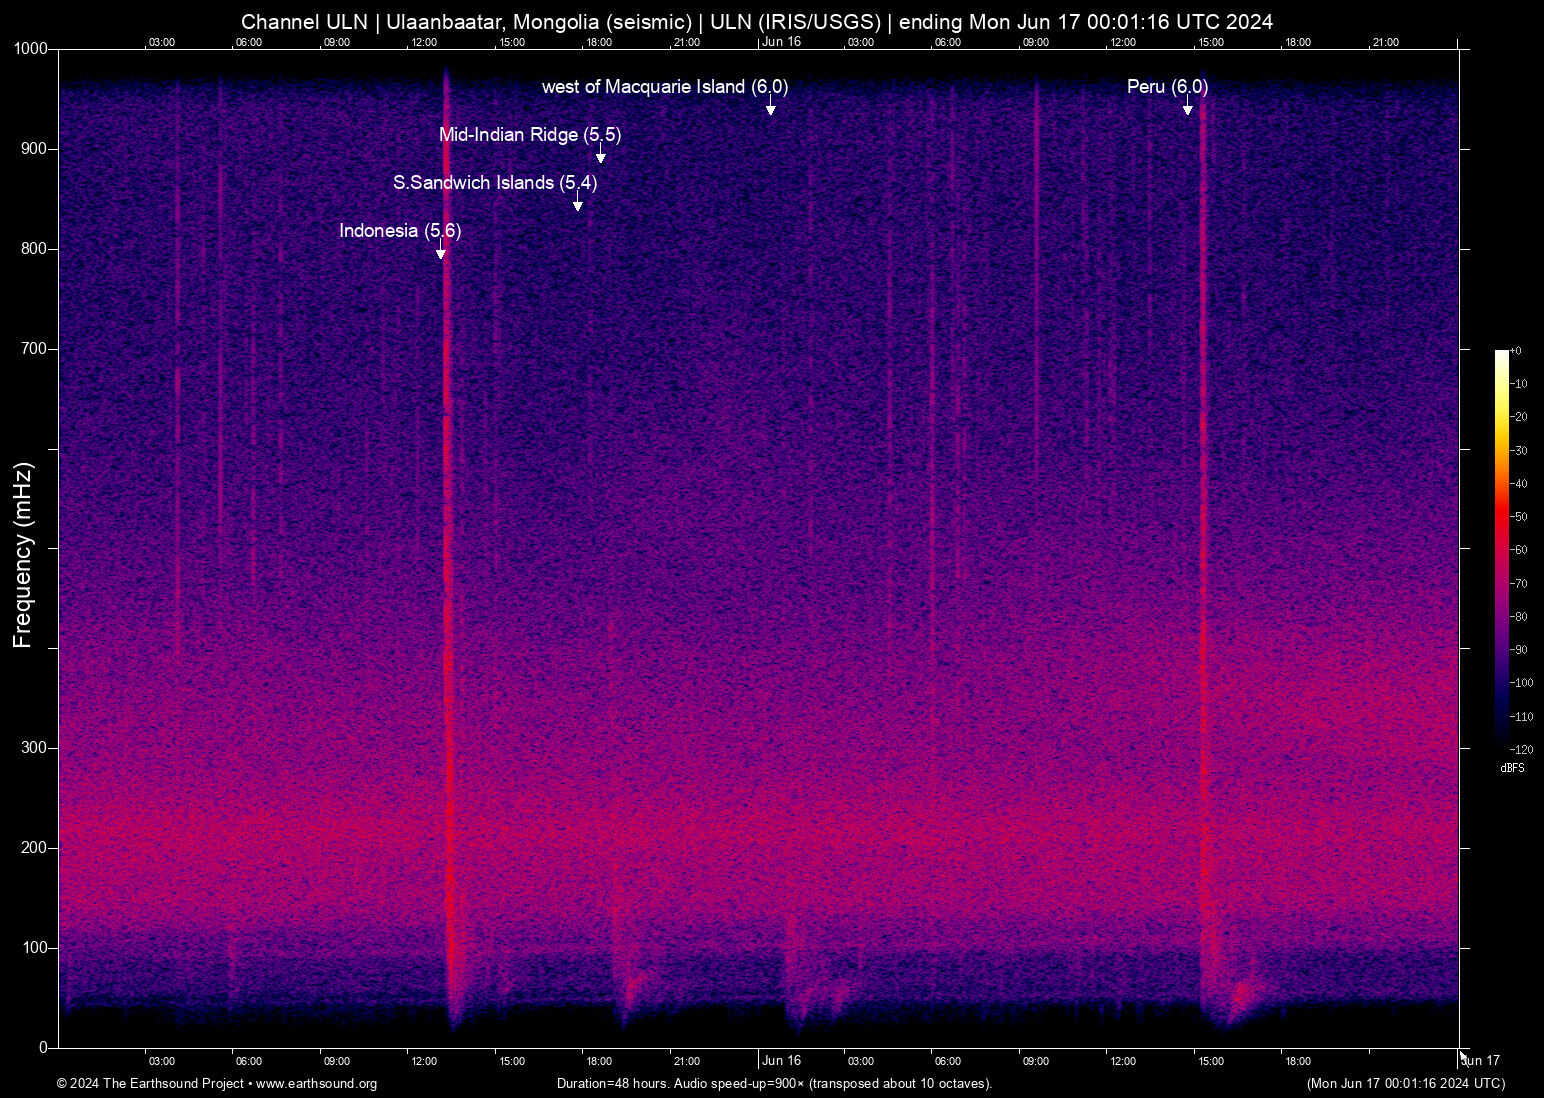1544x1098 pixels.
Task: Click the 1000 frequency axis value
Action: pos(31,48)
